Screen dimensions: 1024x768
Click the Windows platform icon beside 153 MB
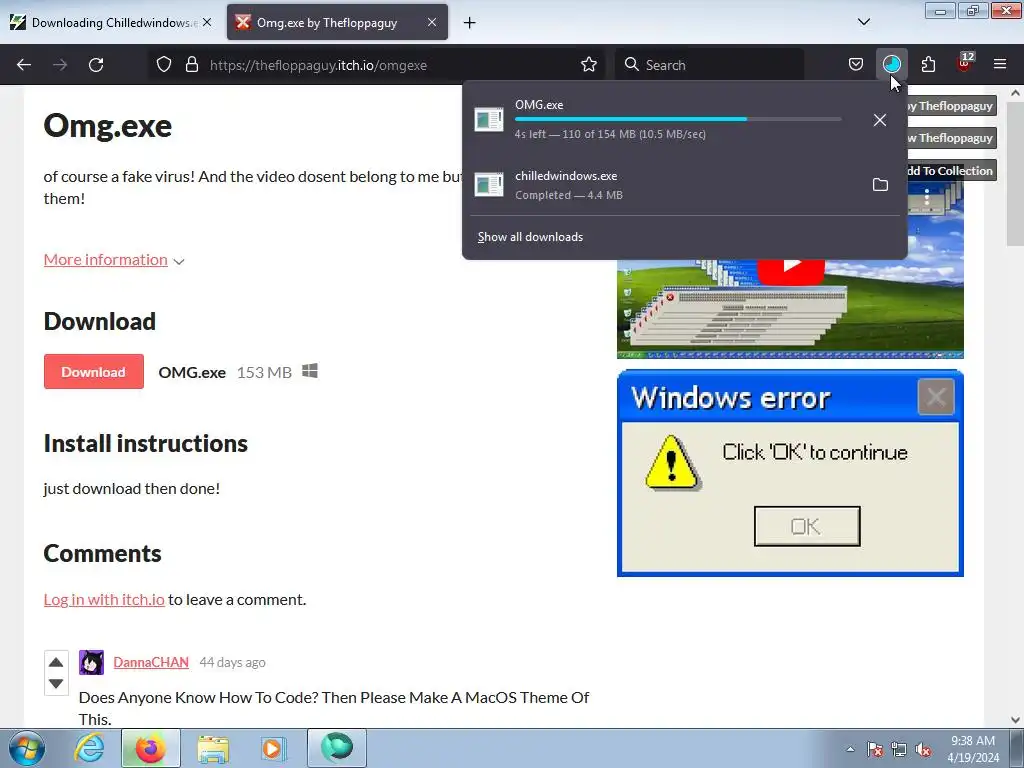pos(310,371)
